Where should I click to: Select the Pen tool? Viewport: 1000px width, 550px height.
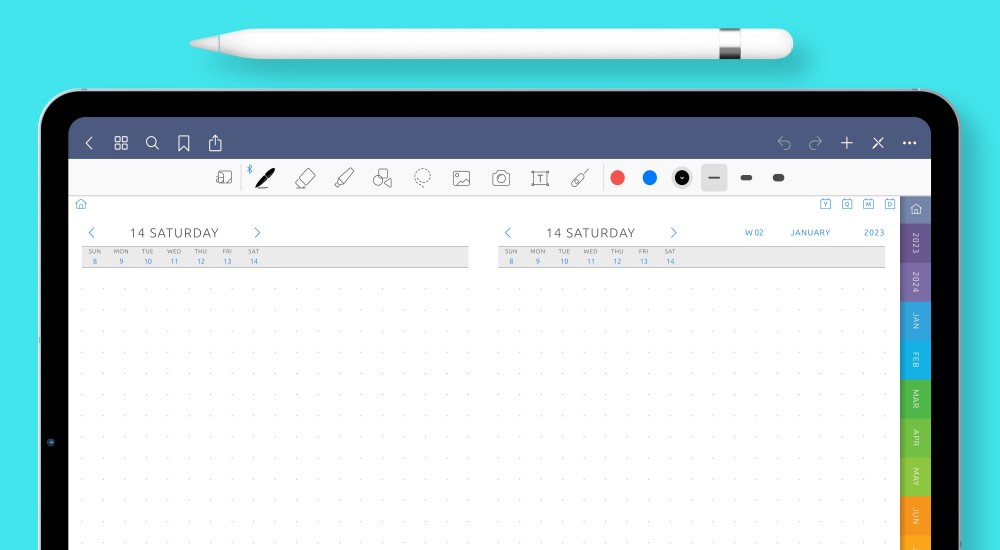click(x=265, y=178)
